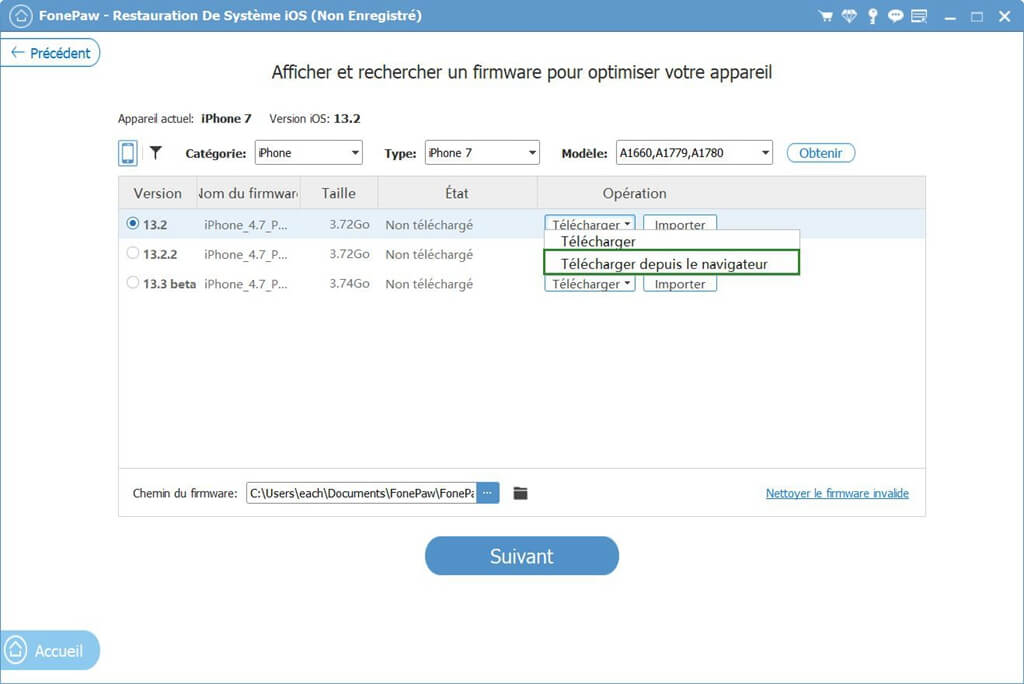Viewport: 1024px width, 684px height.
Task: Go back with the Précédent button
Action: [x=51, y=53]
